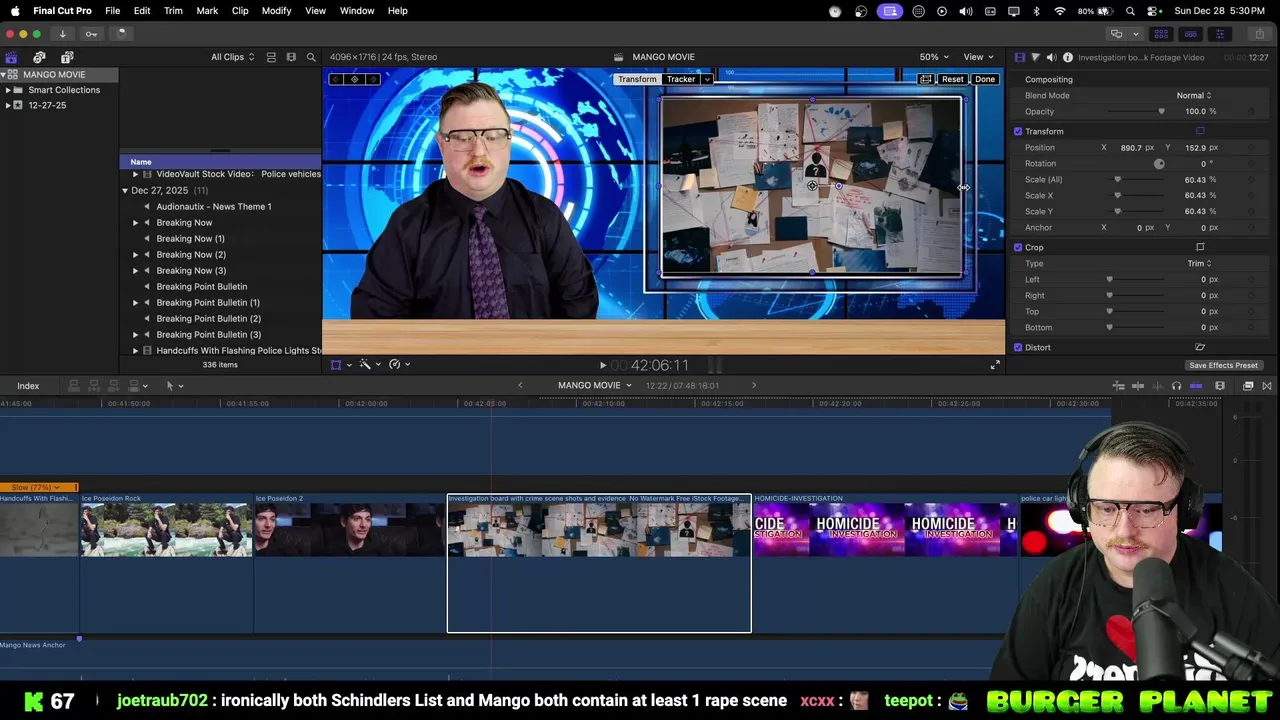Show the Background Tasks indicator
1280x720 pixels.
pyautogui.click(x=120, y=33)
